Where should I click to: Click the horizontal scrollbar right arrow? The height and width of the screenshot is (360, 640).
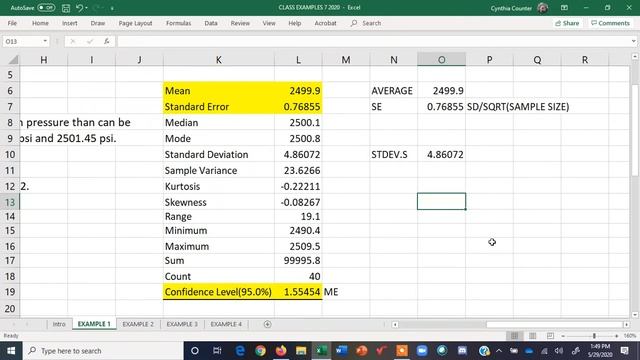[626, 324]
